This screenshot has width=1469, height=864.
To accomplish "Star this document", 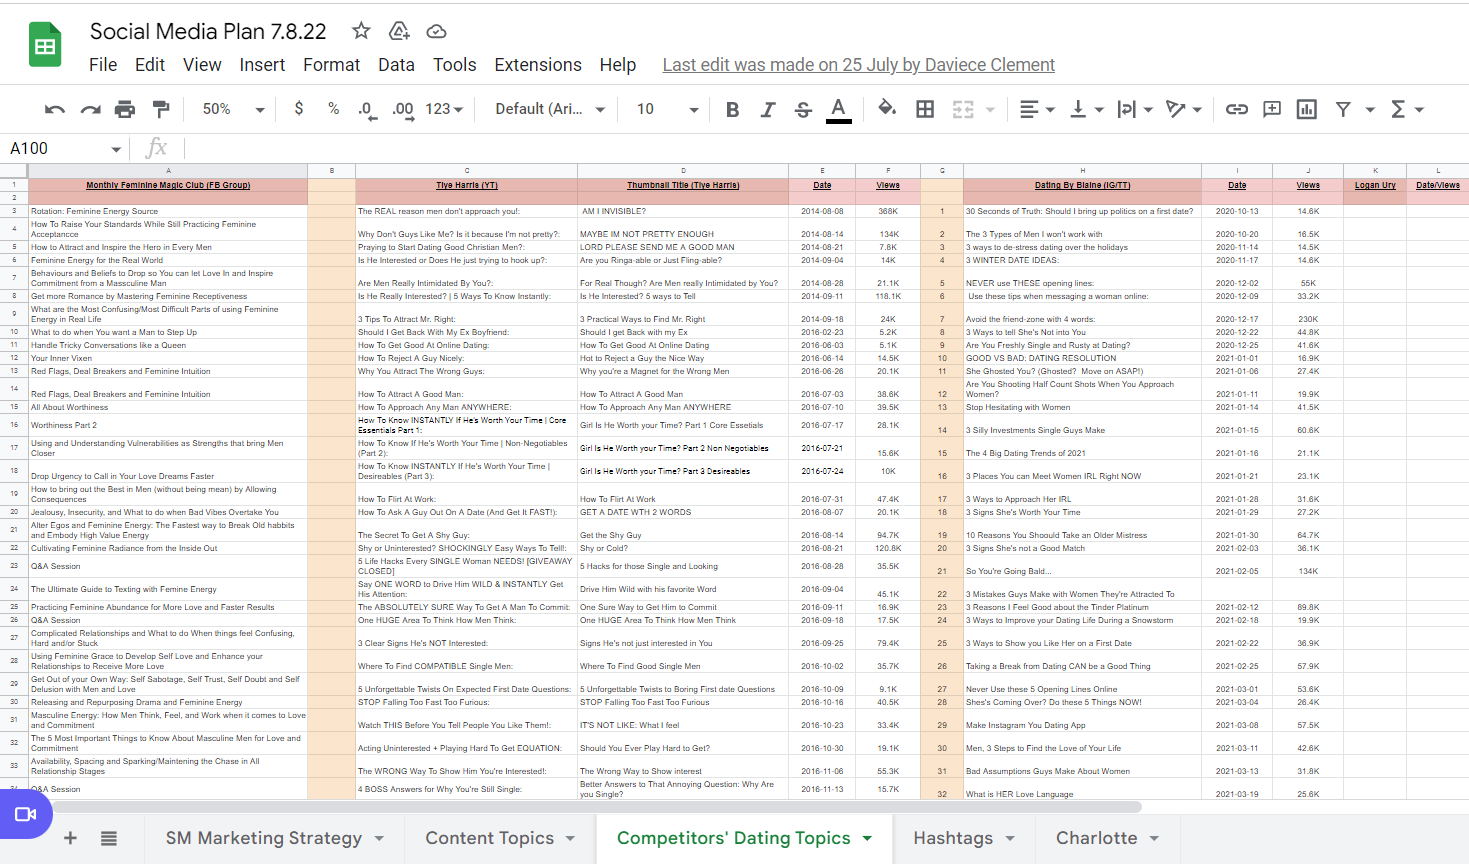I will [361, 31].
